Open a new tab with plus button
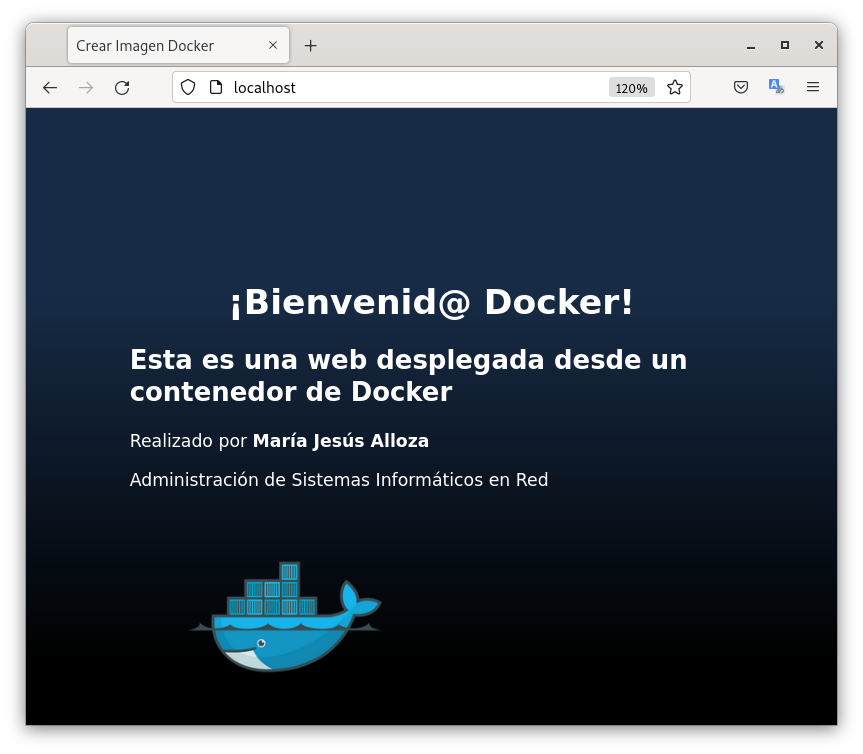This screenshot has height=754, width=863. click(310, 46)
